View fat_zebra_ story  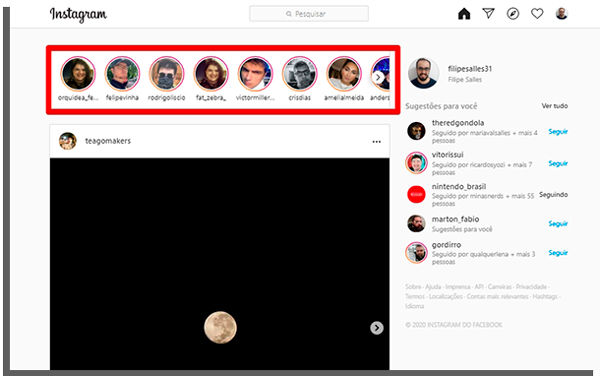click(x=211, y=74)
